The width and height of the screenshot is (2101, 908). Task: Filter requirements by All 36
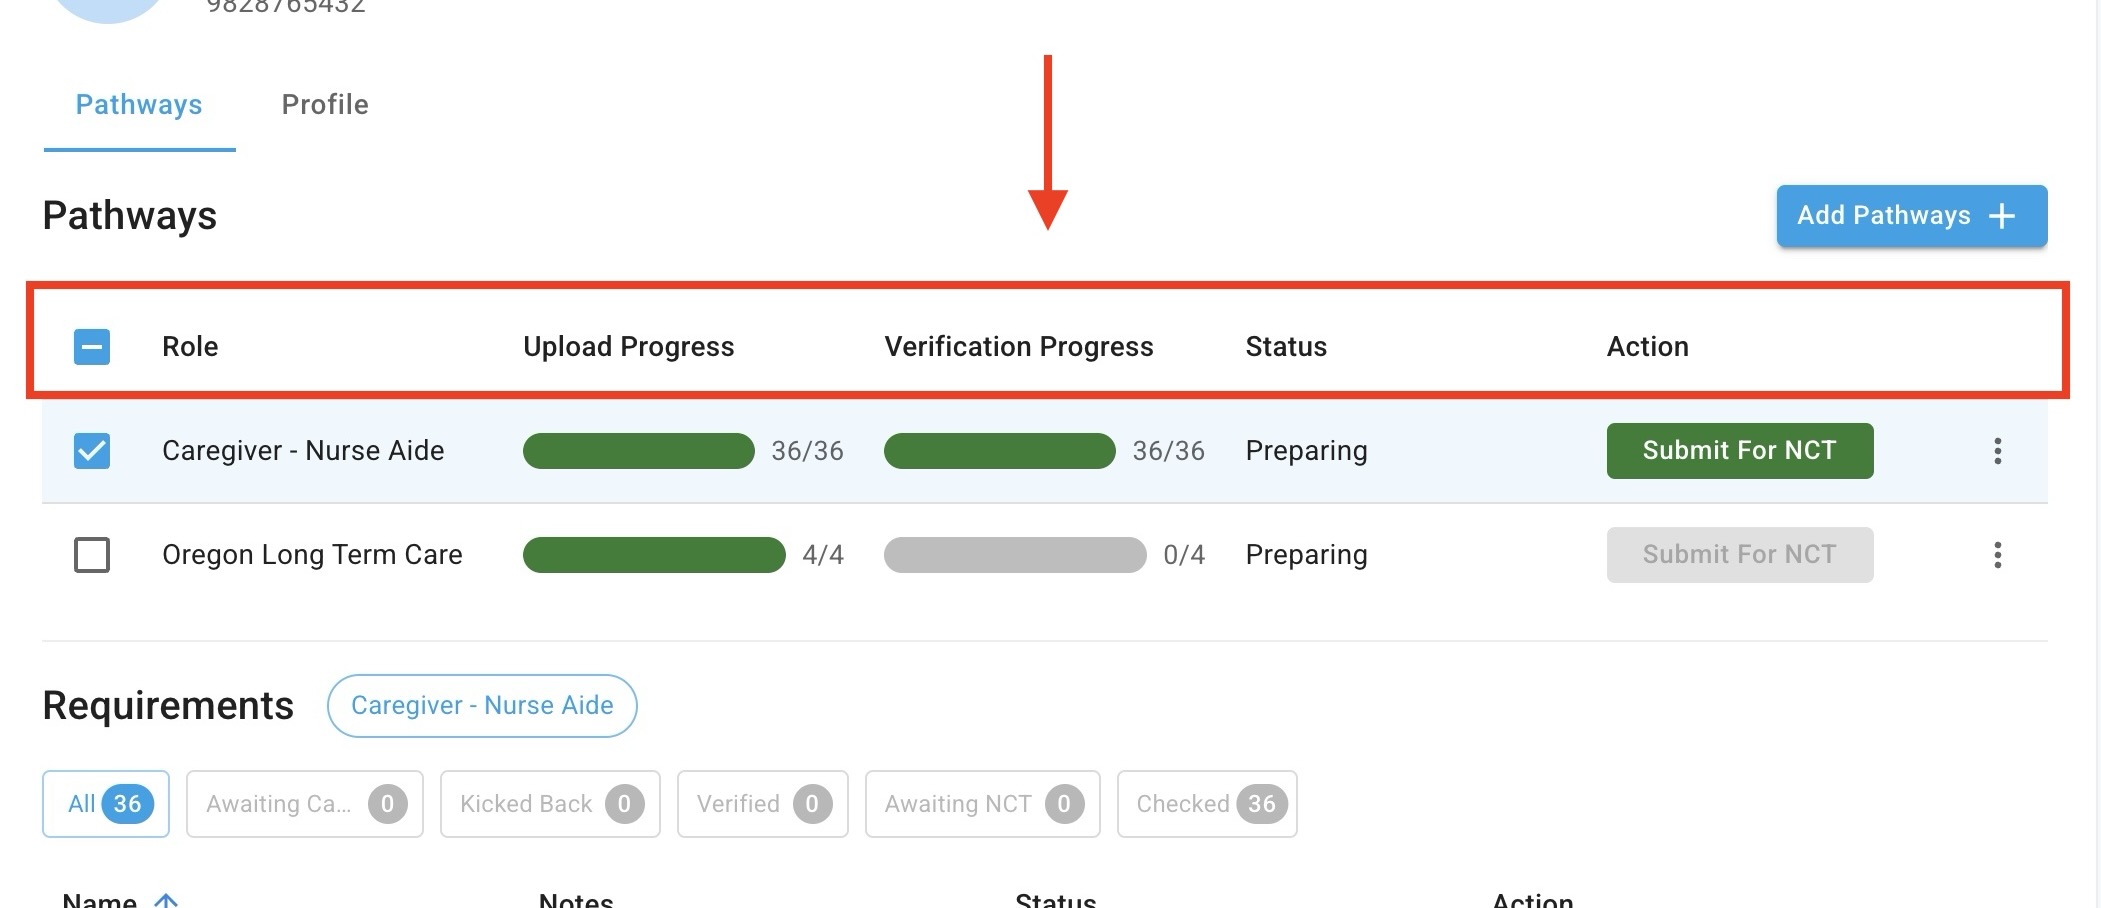point(106,804)
